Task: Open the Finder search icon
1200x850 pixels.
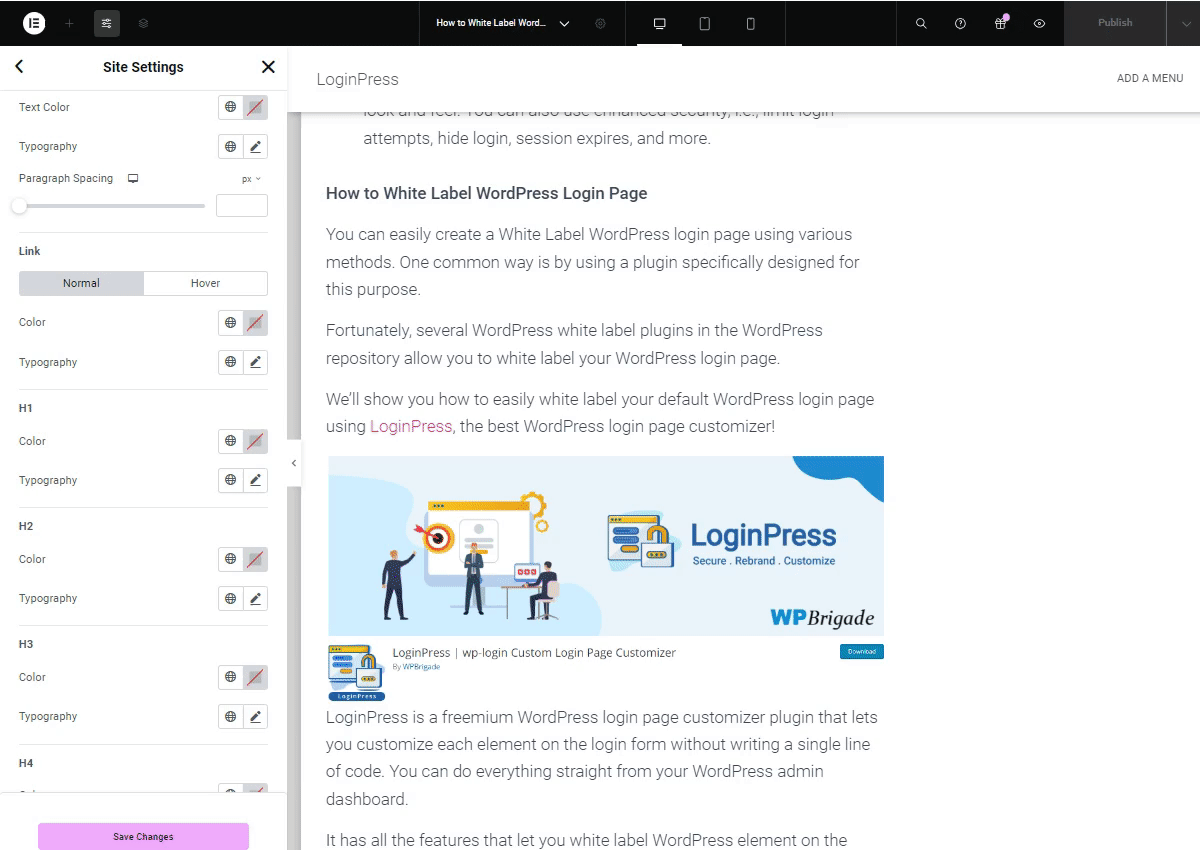Action: (921, 23)
